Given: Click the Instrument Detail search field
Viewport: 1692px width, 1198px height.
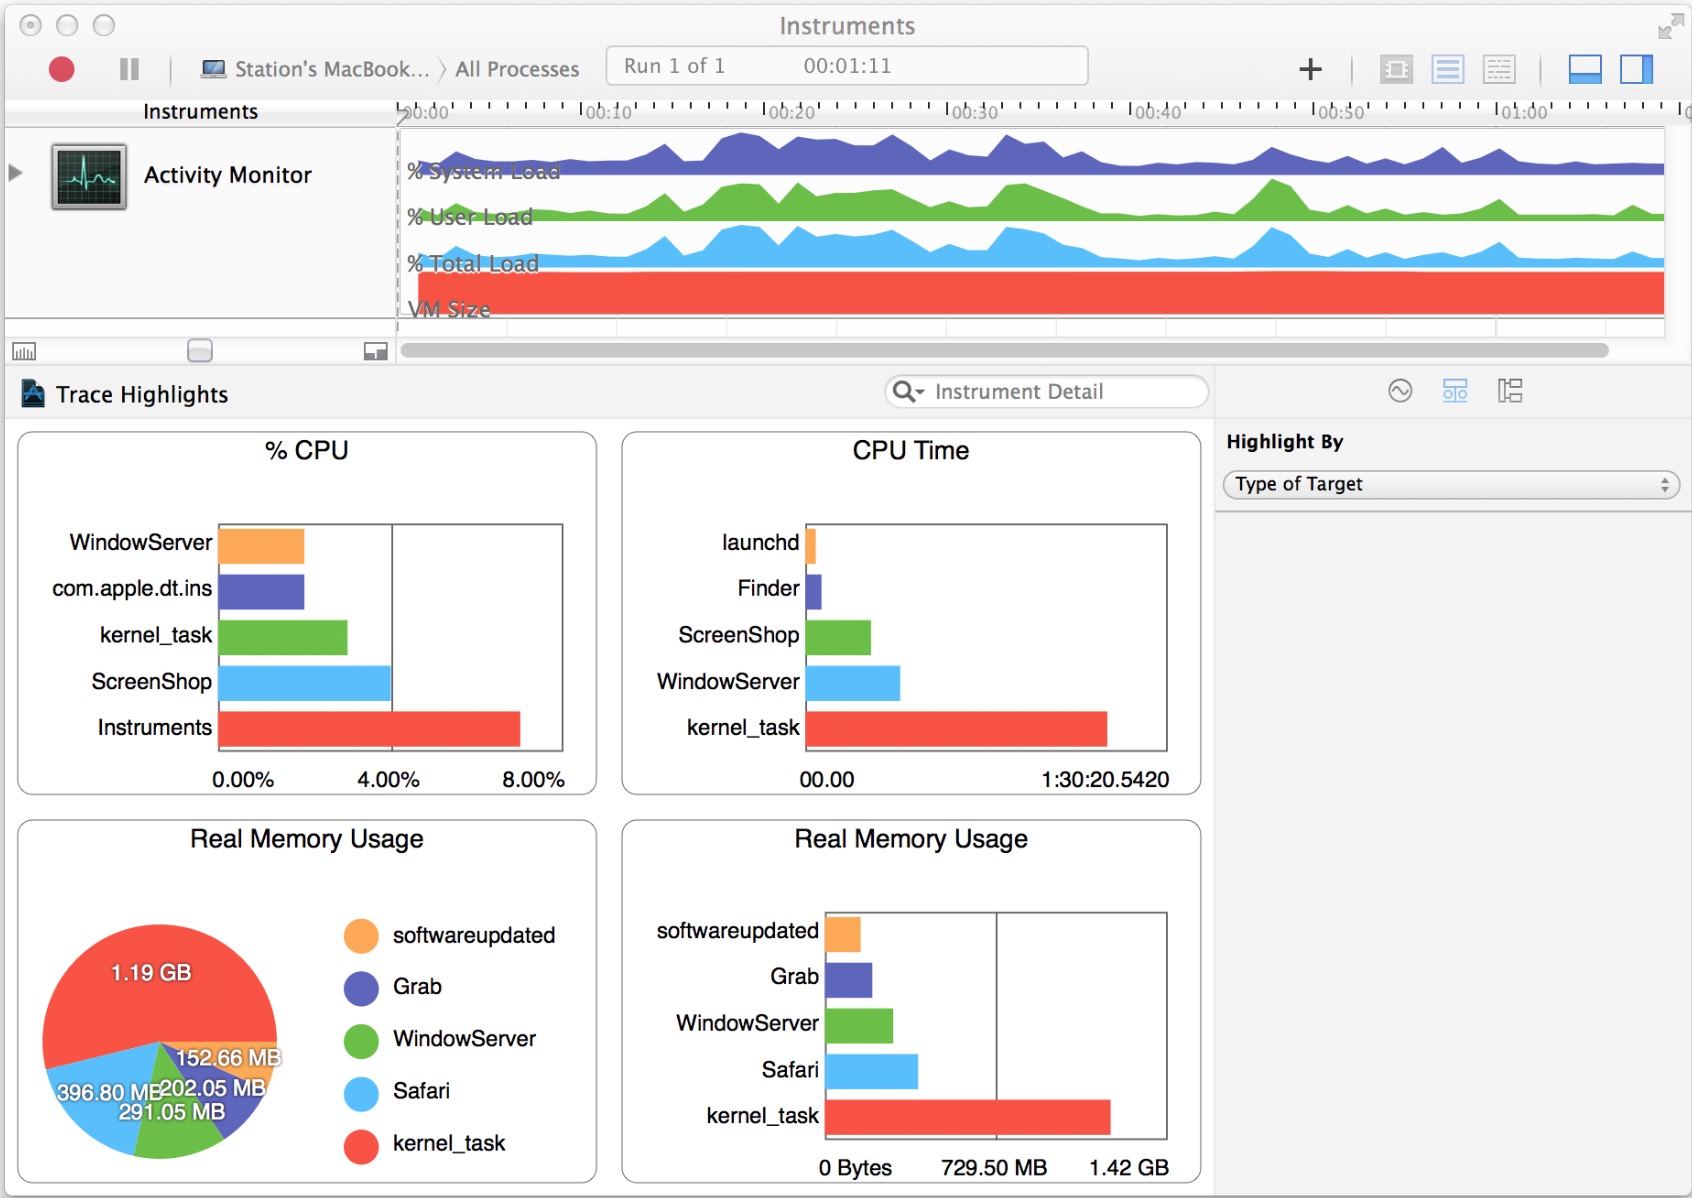Looking at the screenshot, I should (x=1047, y=392).
